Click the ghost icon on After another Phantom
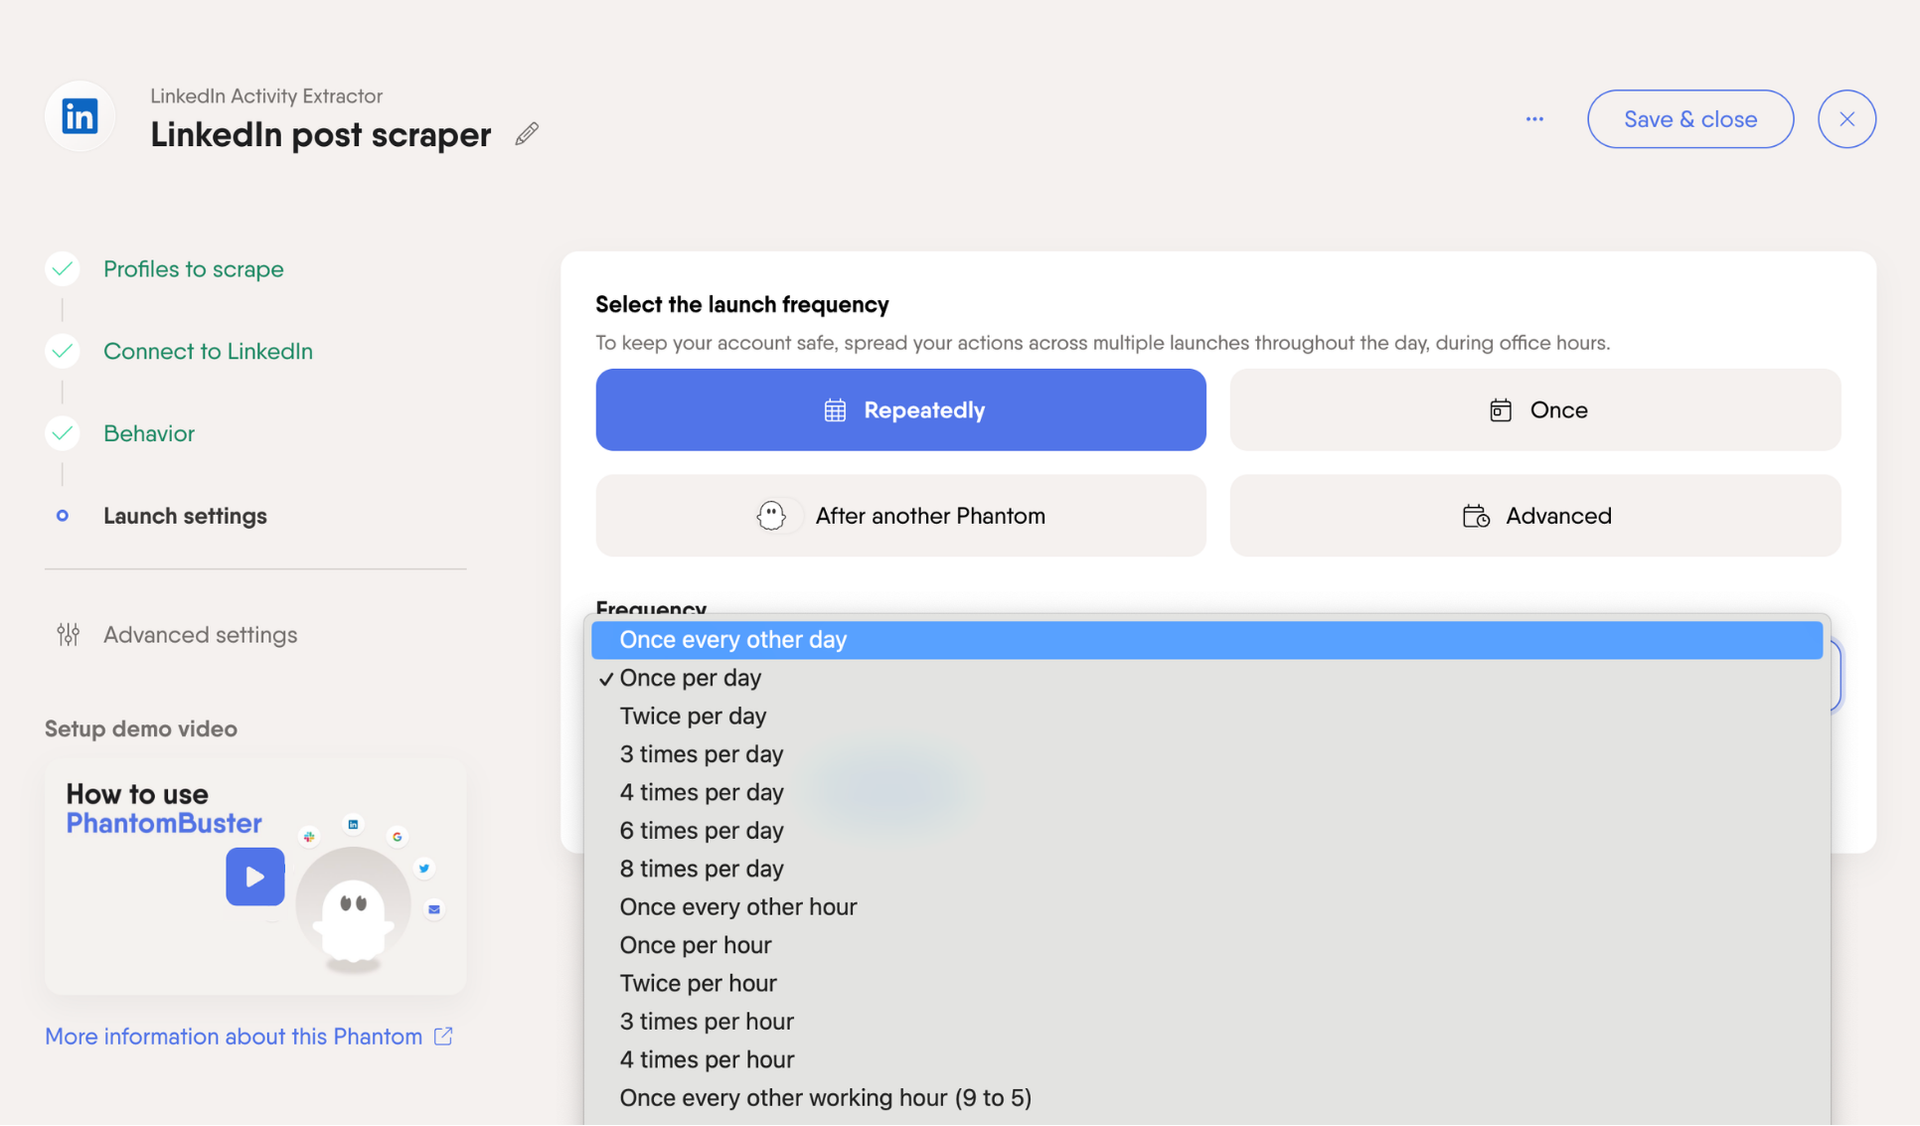Screen dimensions: 1920x1126 pyautogui.click(x=772, y=515)
